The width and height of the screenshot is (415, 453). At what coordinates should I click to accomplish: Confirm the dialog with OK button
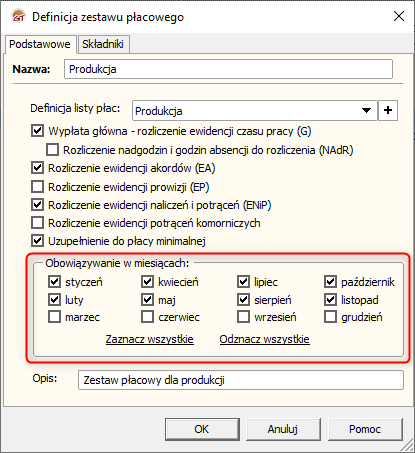point(202,429)
